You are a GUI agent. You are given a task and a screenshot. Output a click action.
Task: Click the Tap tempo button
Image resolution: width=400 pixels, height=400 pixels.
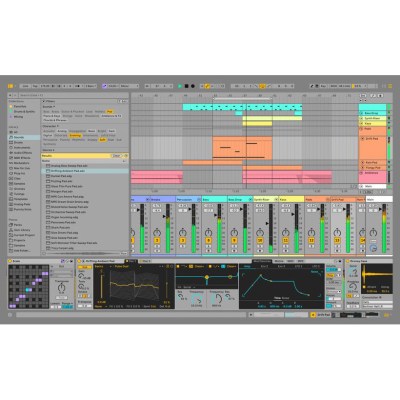[x=35, y=86]
